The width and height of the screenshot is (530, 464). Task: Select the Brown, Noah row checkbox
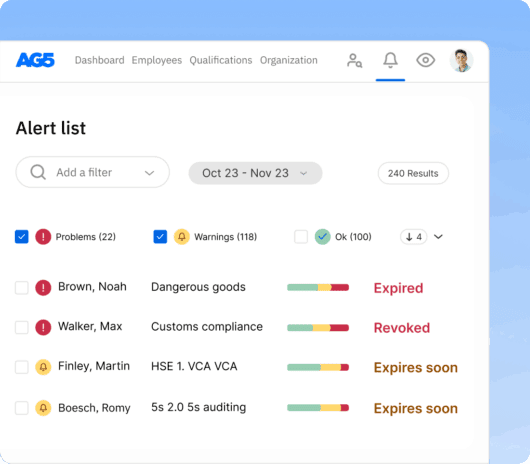pyautogui.click(x=22, y=288)
